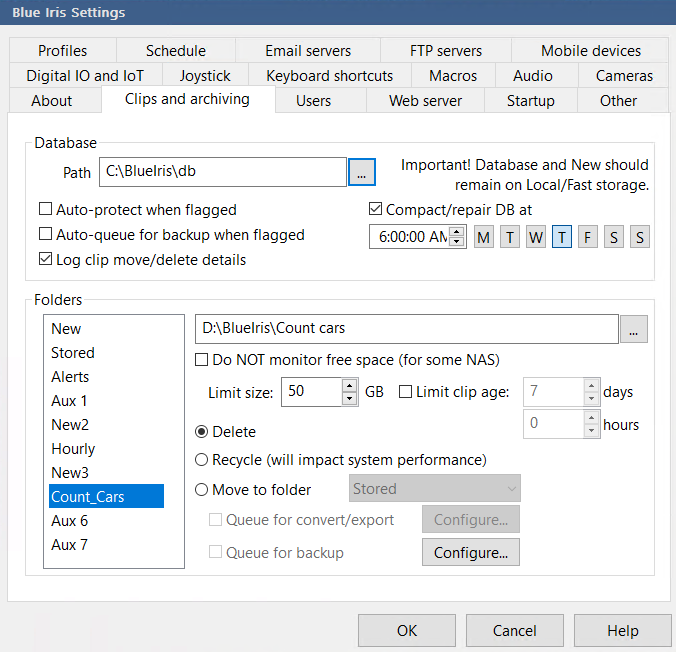The height and width of the screenshot is (652, 676).
Task: Browse for the Count cars folder path
Action: click(633, 329)
